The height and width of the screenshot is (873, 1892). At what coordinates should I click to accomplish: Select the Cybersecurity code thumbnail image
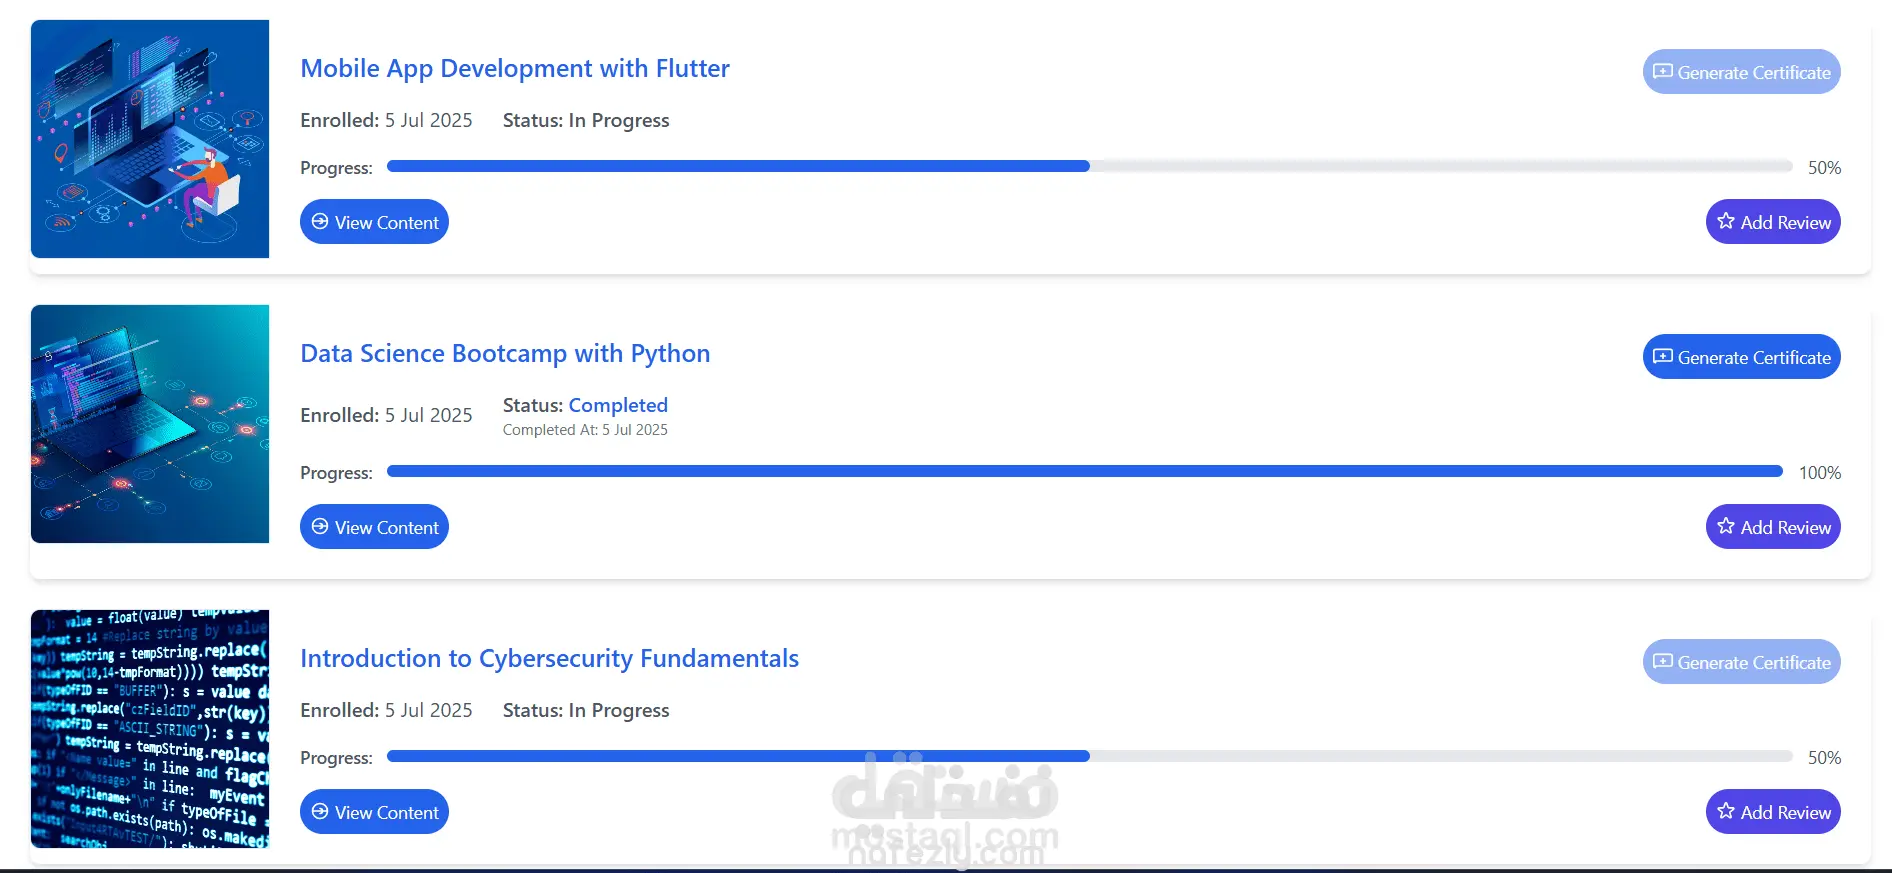pos(150,729)
